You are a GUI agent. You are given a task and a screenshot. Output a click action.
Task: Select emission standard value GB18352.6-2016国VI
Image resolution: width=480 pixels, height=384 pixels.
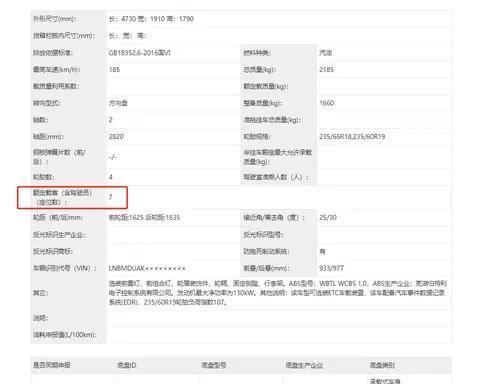[x=140, y=53]
